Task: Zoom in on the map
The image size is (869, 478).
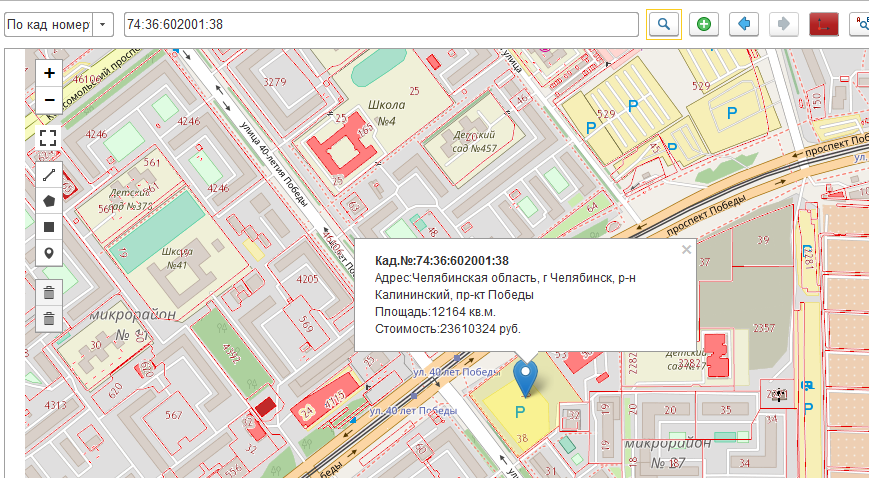Action: pos(49,73)
